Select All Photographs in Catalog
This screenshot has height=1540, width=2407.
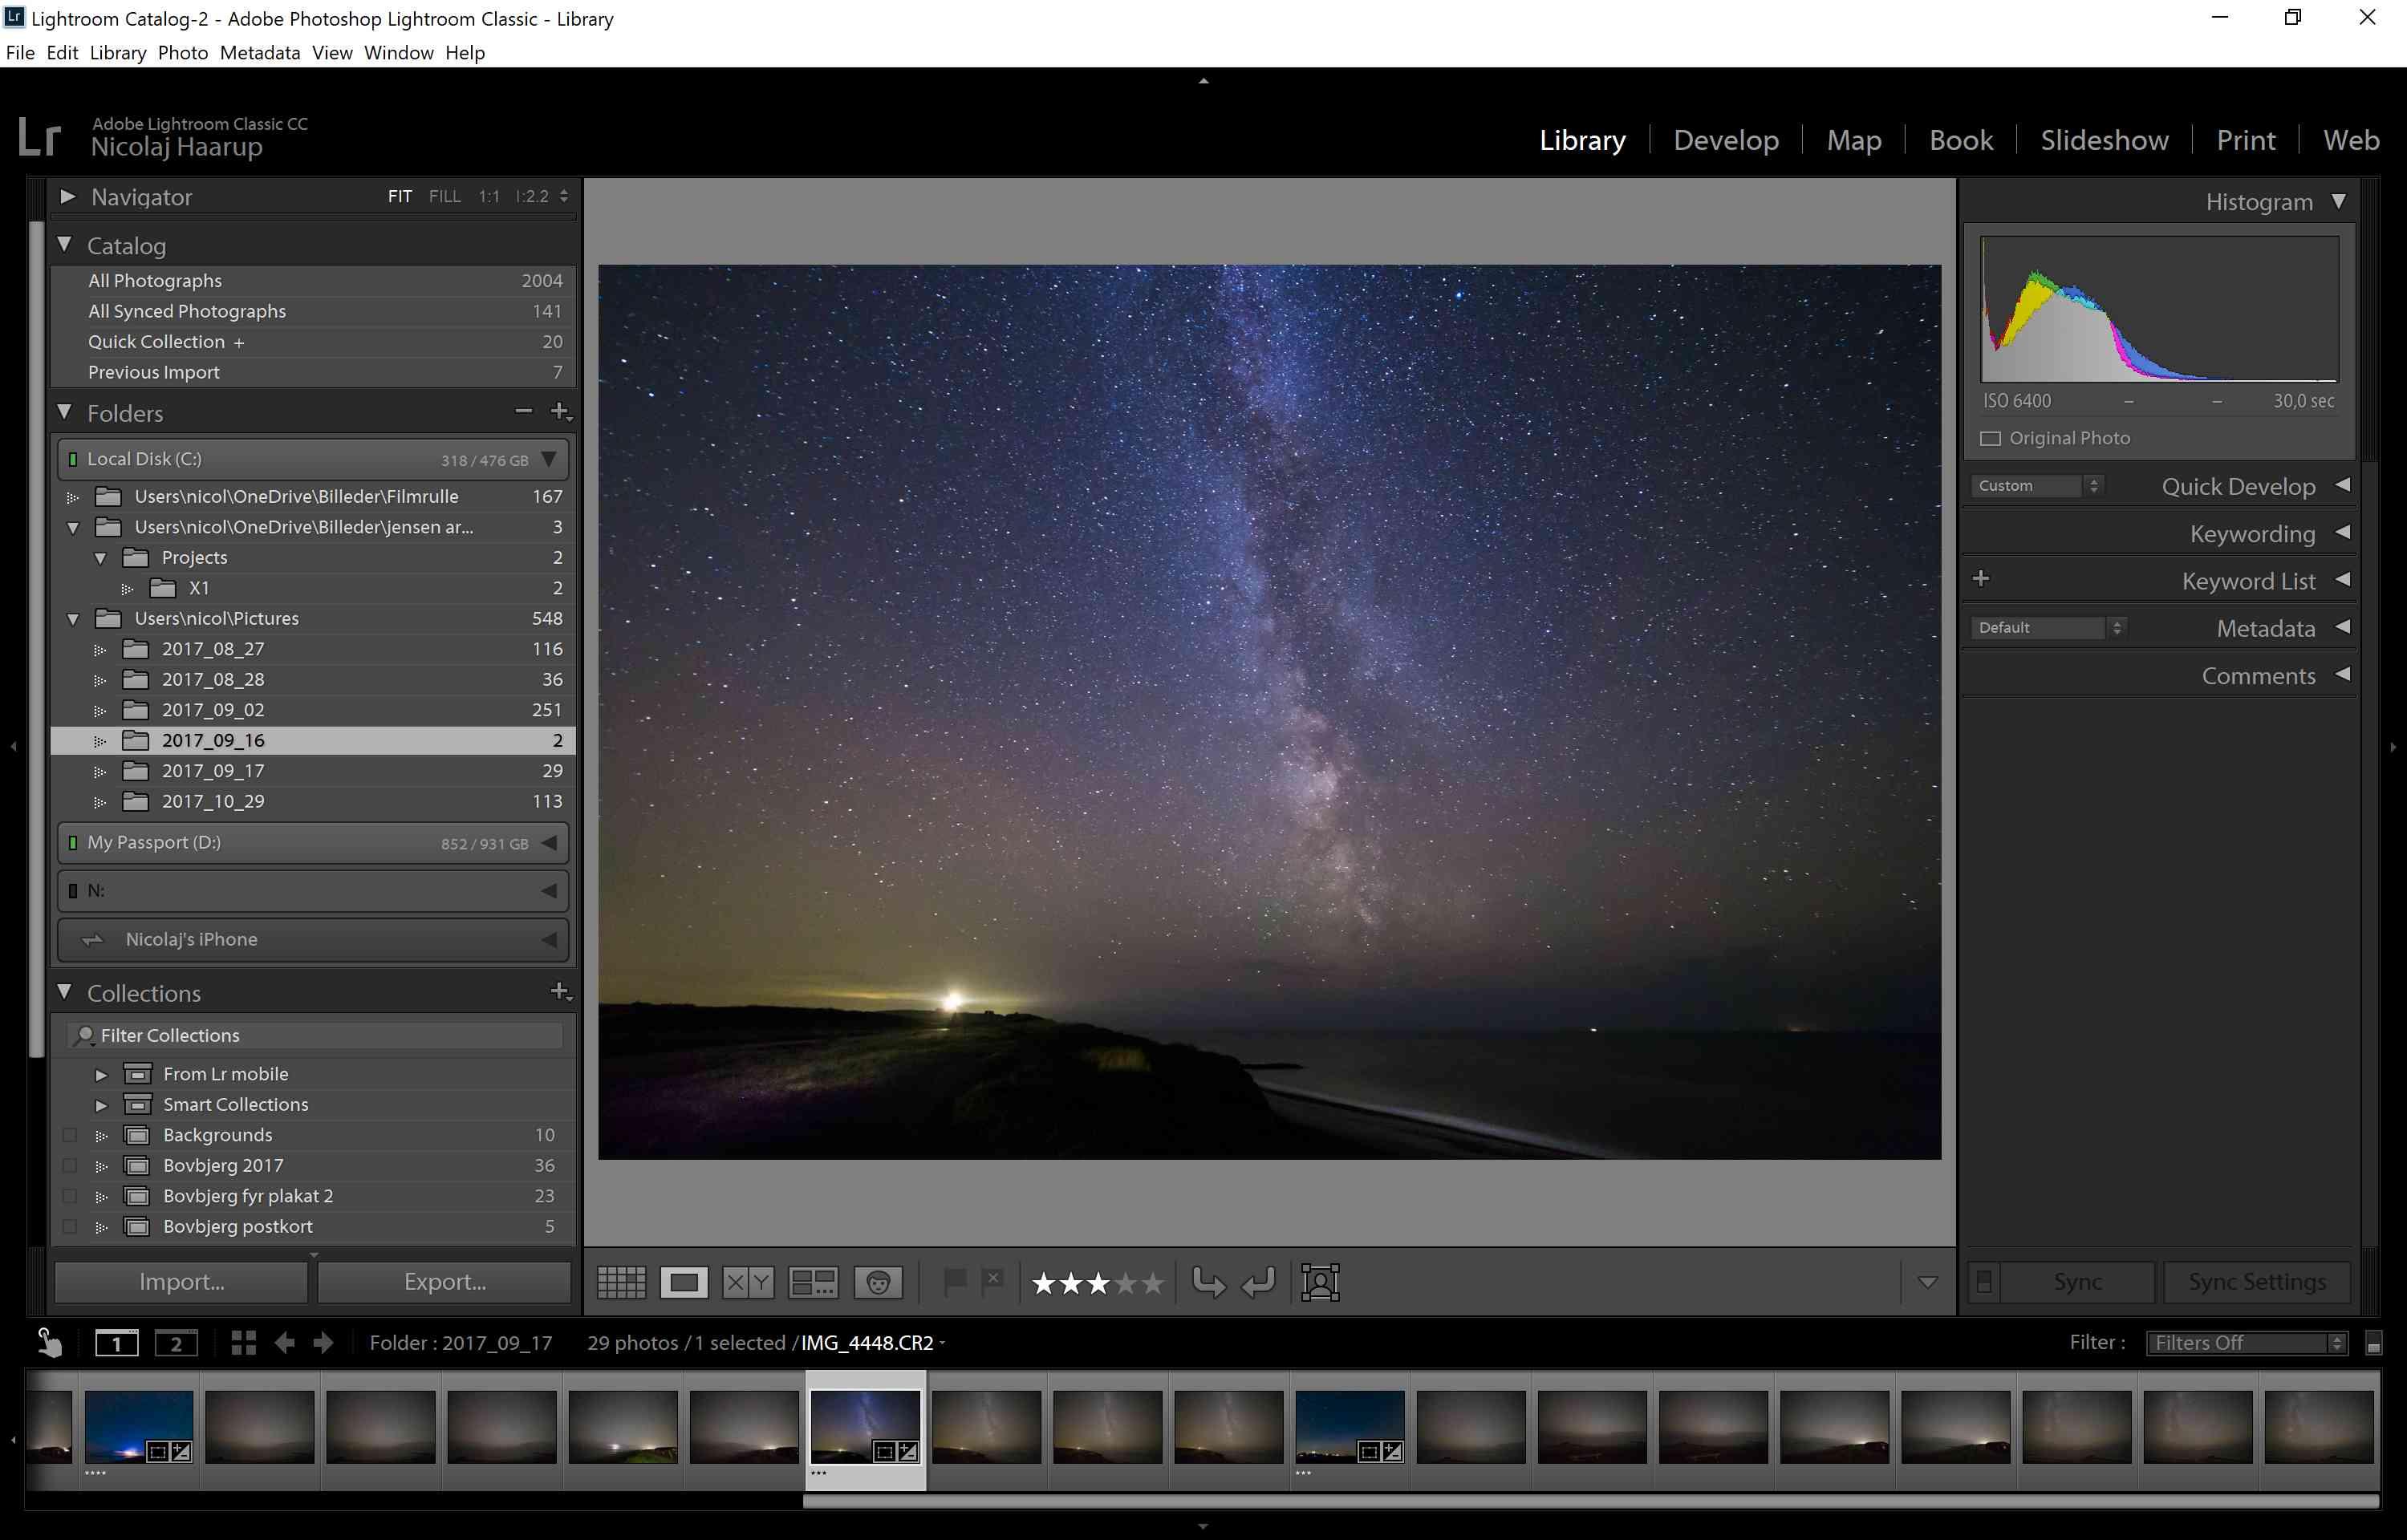pos(313,281)
